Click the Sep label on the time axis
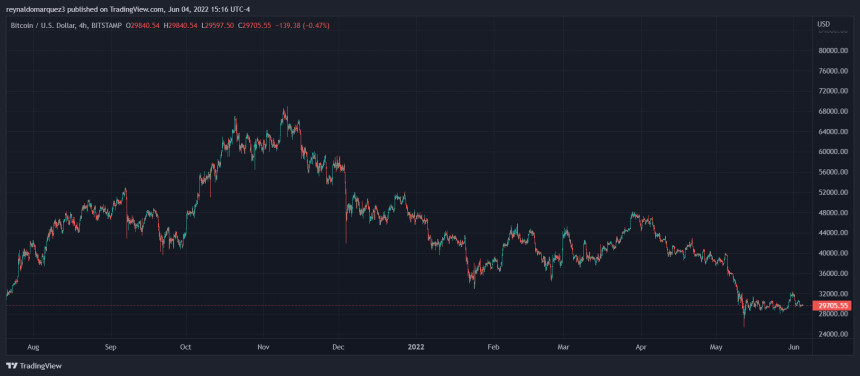 [x=111, y=347]
